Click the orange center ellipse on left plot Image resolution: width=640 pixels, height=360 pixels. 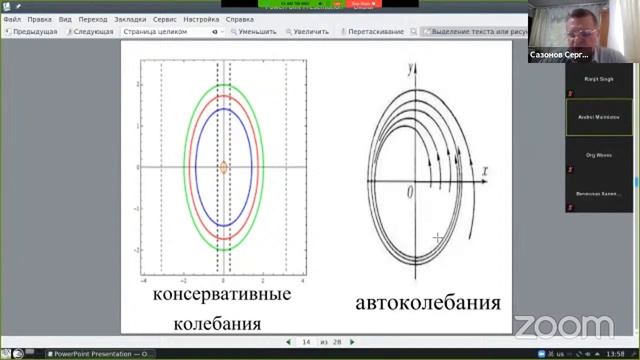tap(223, 167)
